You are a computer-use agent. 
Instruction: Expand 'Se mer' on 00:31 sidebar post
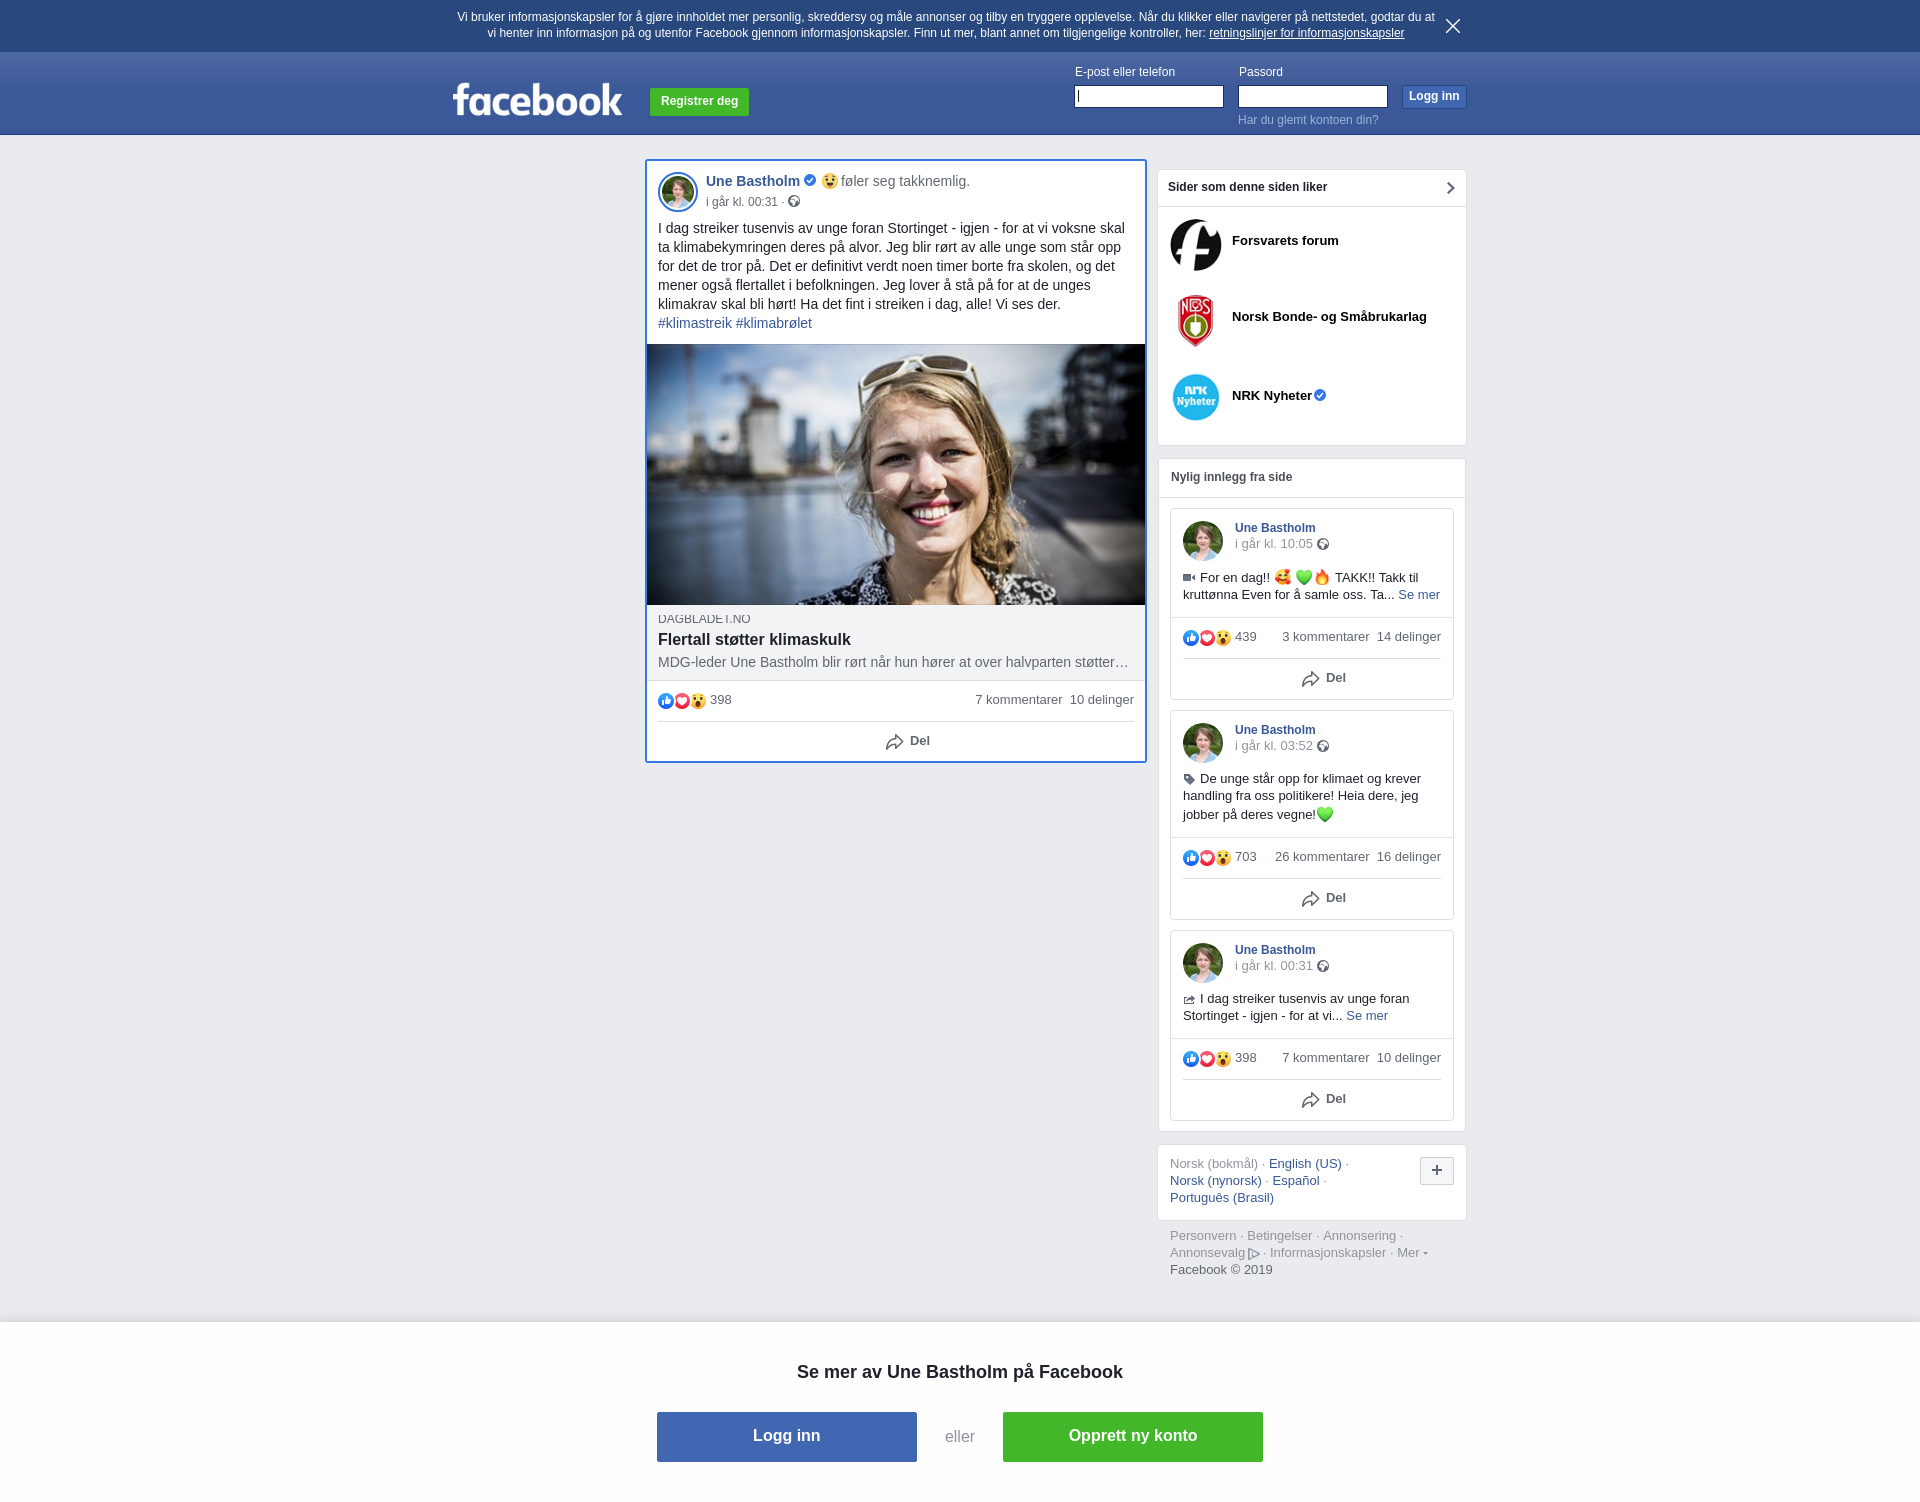click(1366, 1016)
